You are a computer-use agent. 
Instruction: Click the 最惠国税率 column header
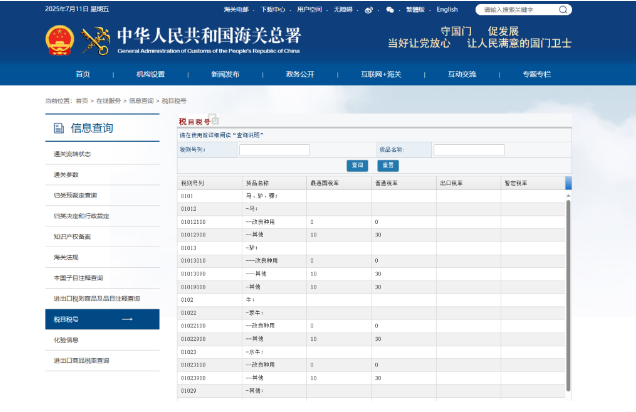(x=339, y=183)
